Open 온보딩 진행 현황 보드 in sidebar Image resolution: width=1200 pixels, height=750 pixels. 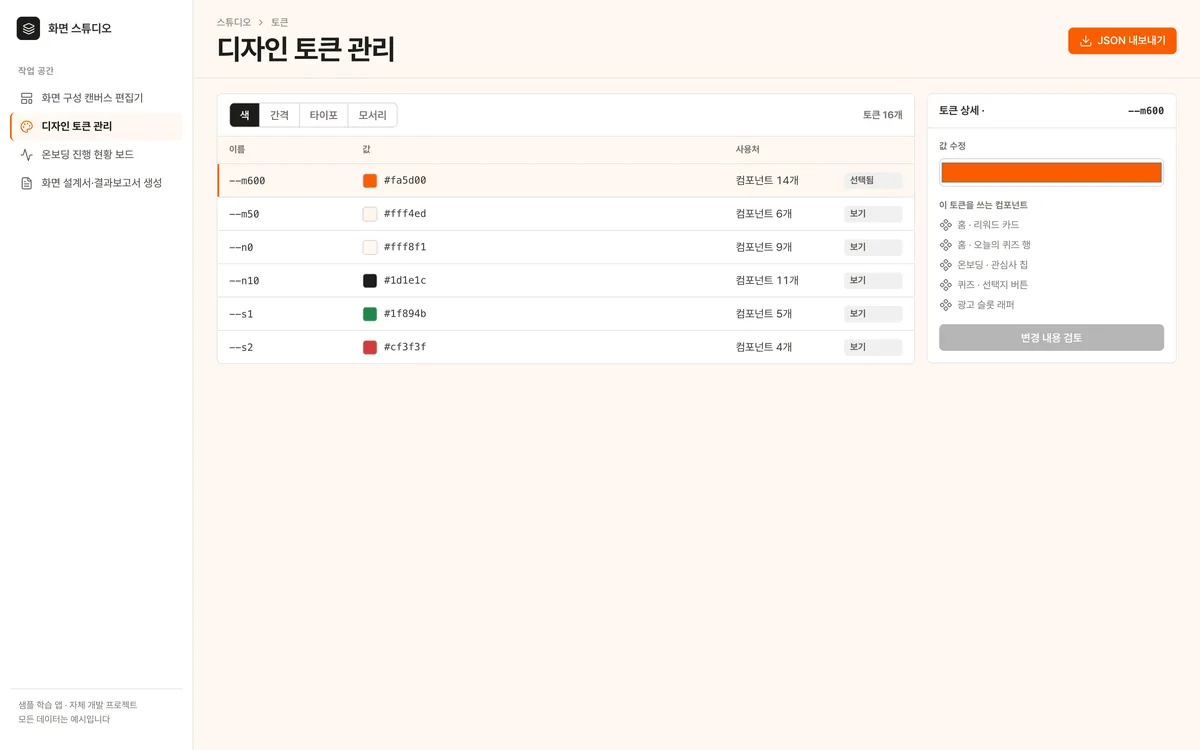pyautogui.click(x=96, y=154)
